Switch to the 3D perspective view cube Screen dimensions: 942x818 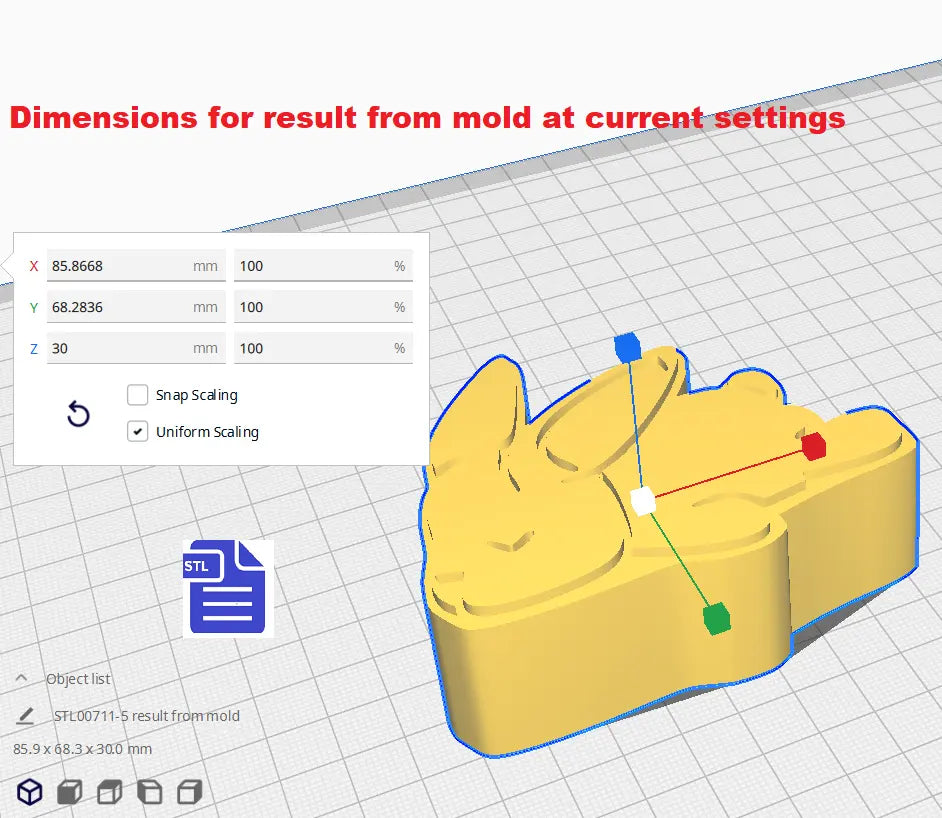30,793
